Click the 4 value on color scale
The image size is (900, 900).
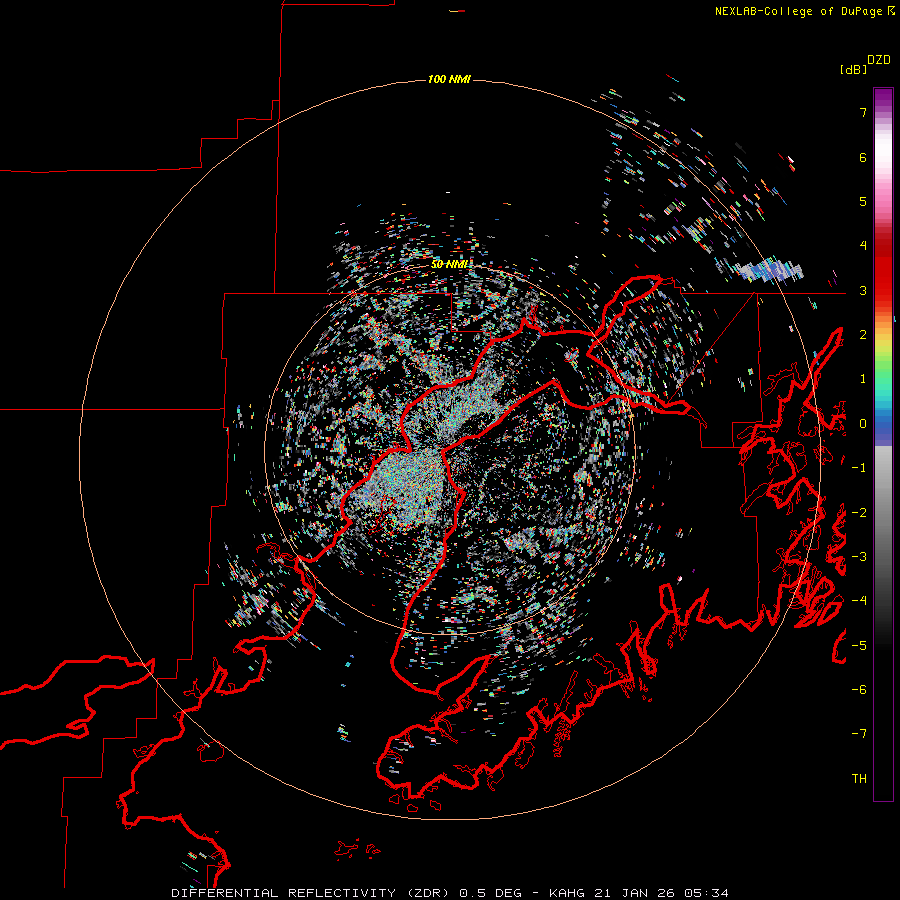(x=863, y=246)
